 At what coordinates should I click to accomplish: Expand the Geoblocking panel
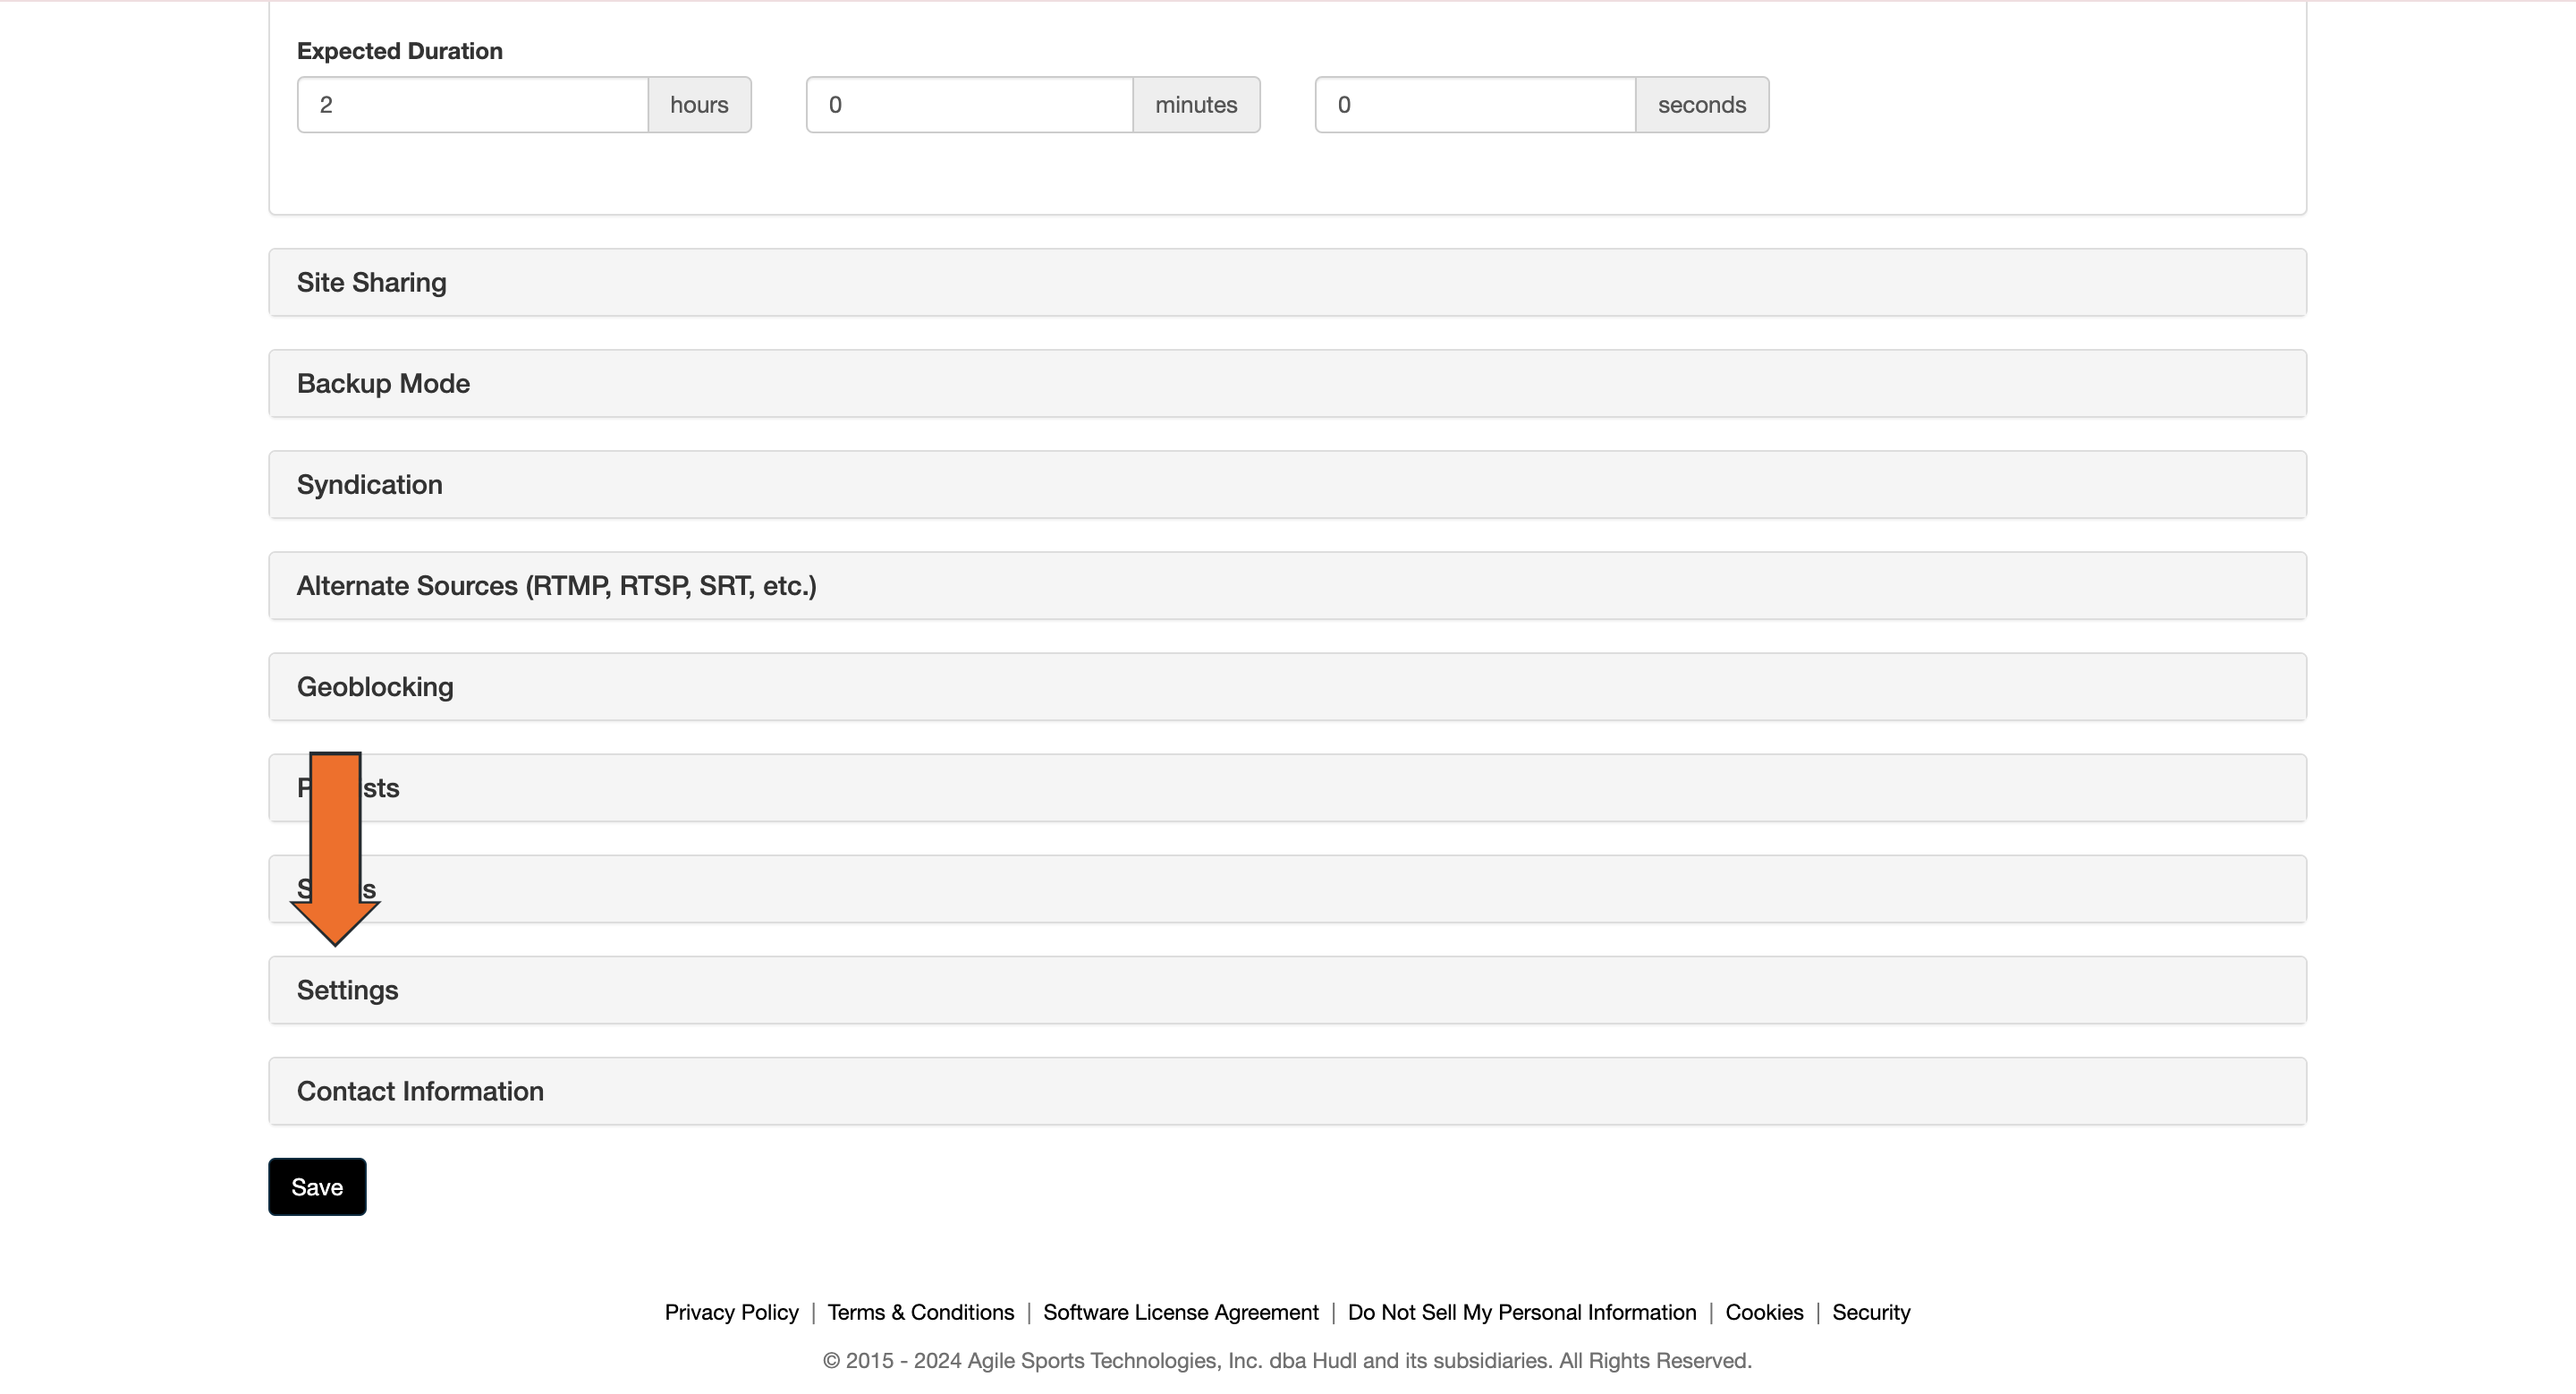click(1287, 686)
